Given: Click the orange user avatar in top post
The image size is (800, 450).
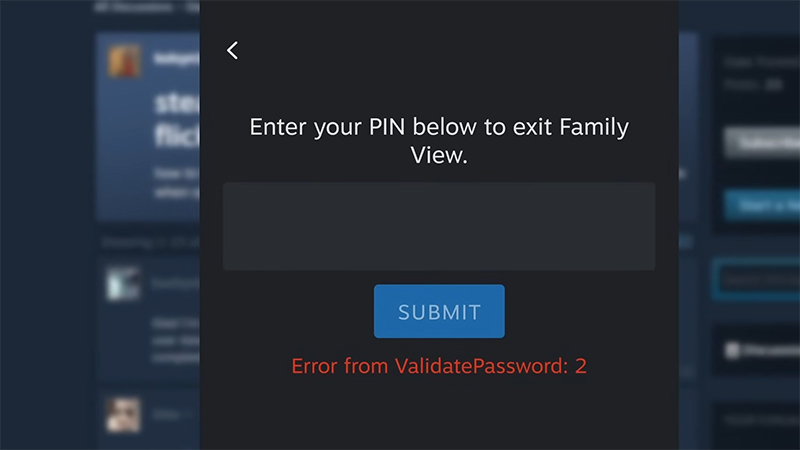Looking at the screenshot, I should coord(124,61).
